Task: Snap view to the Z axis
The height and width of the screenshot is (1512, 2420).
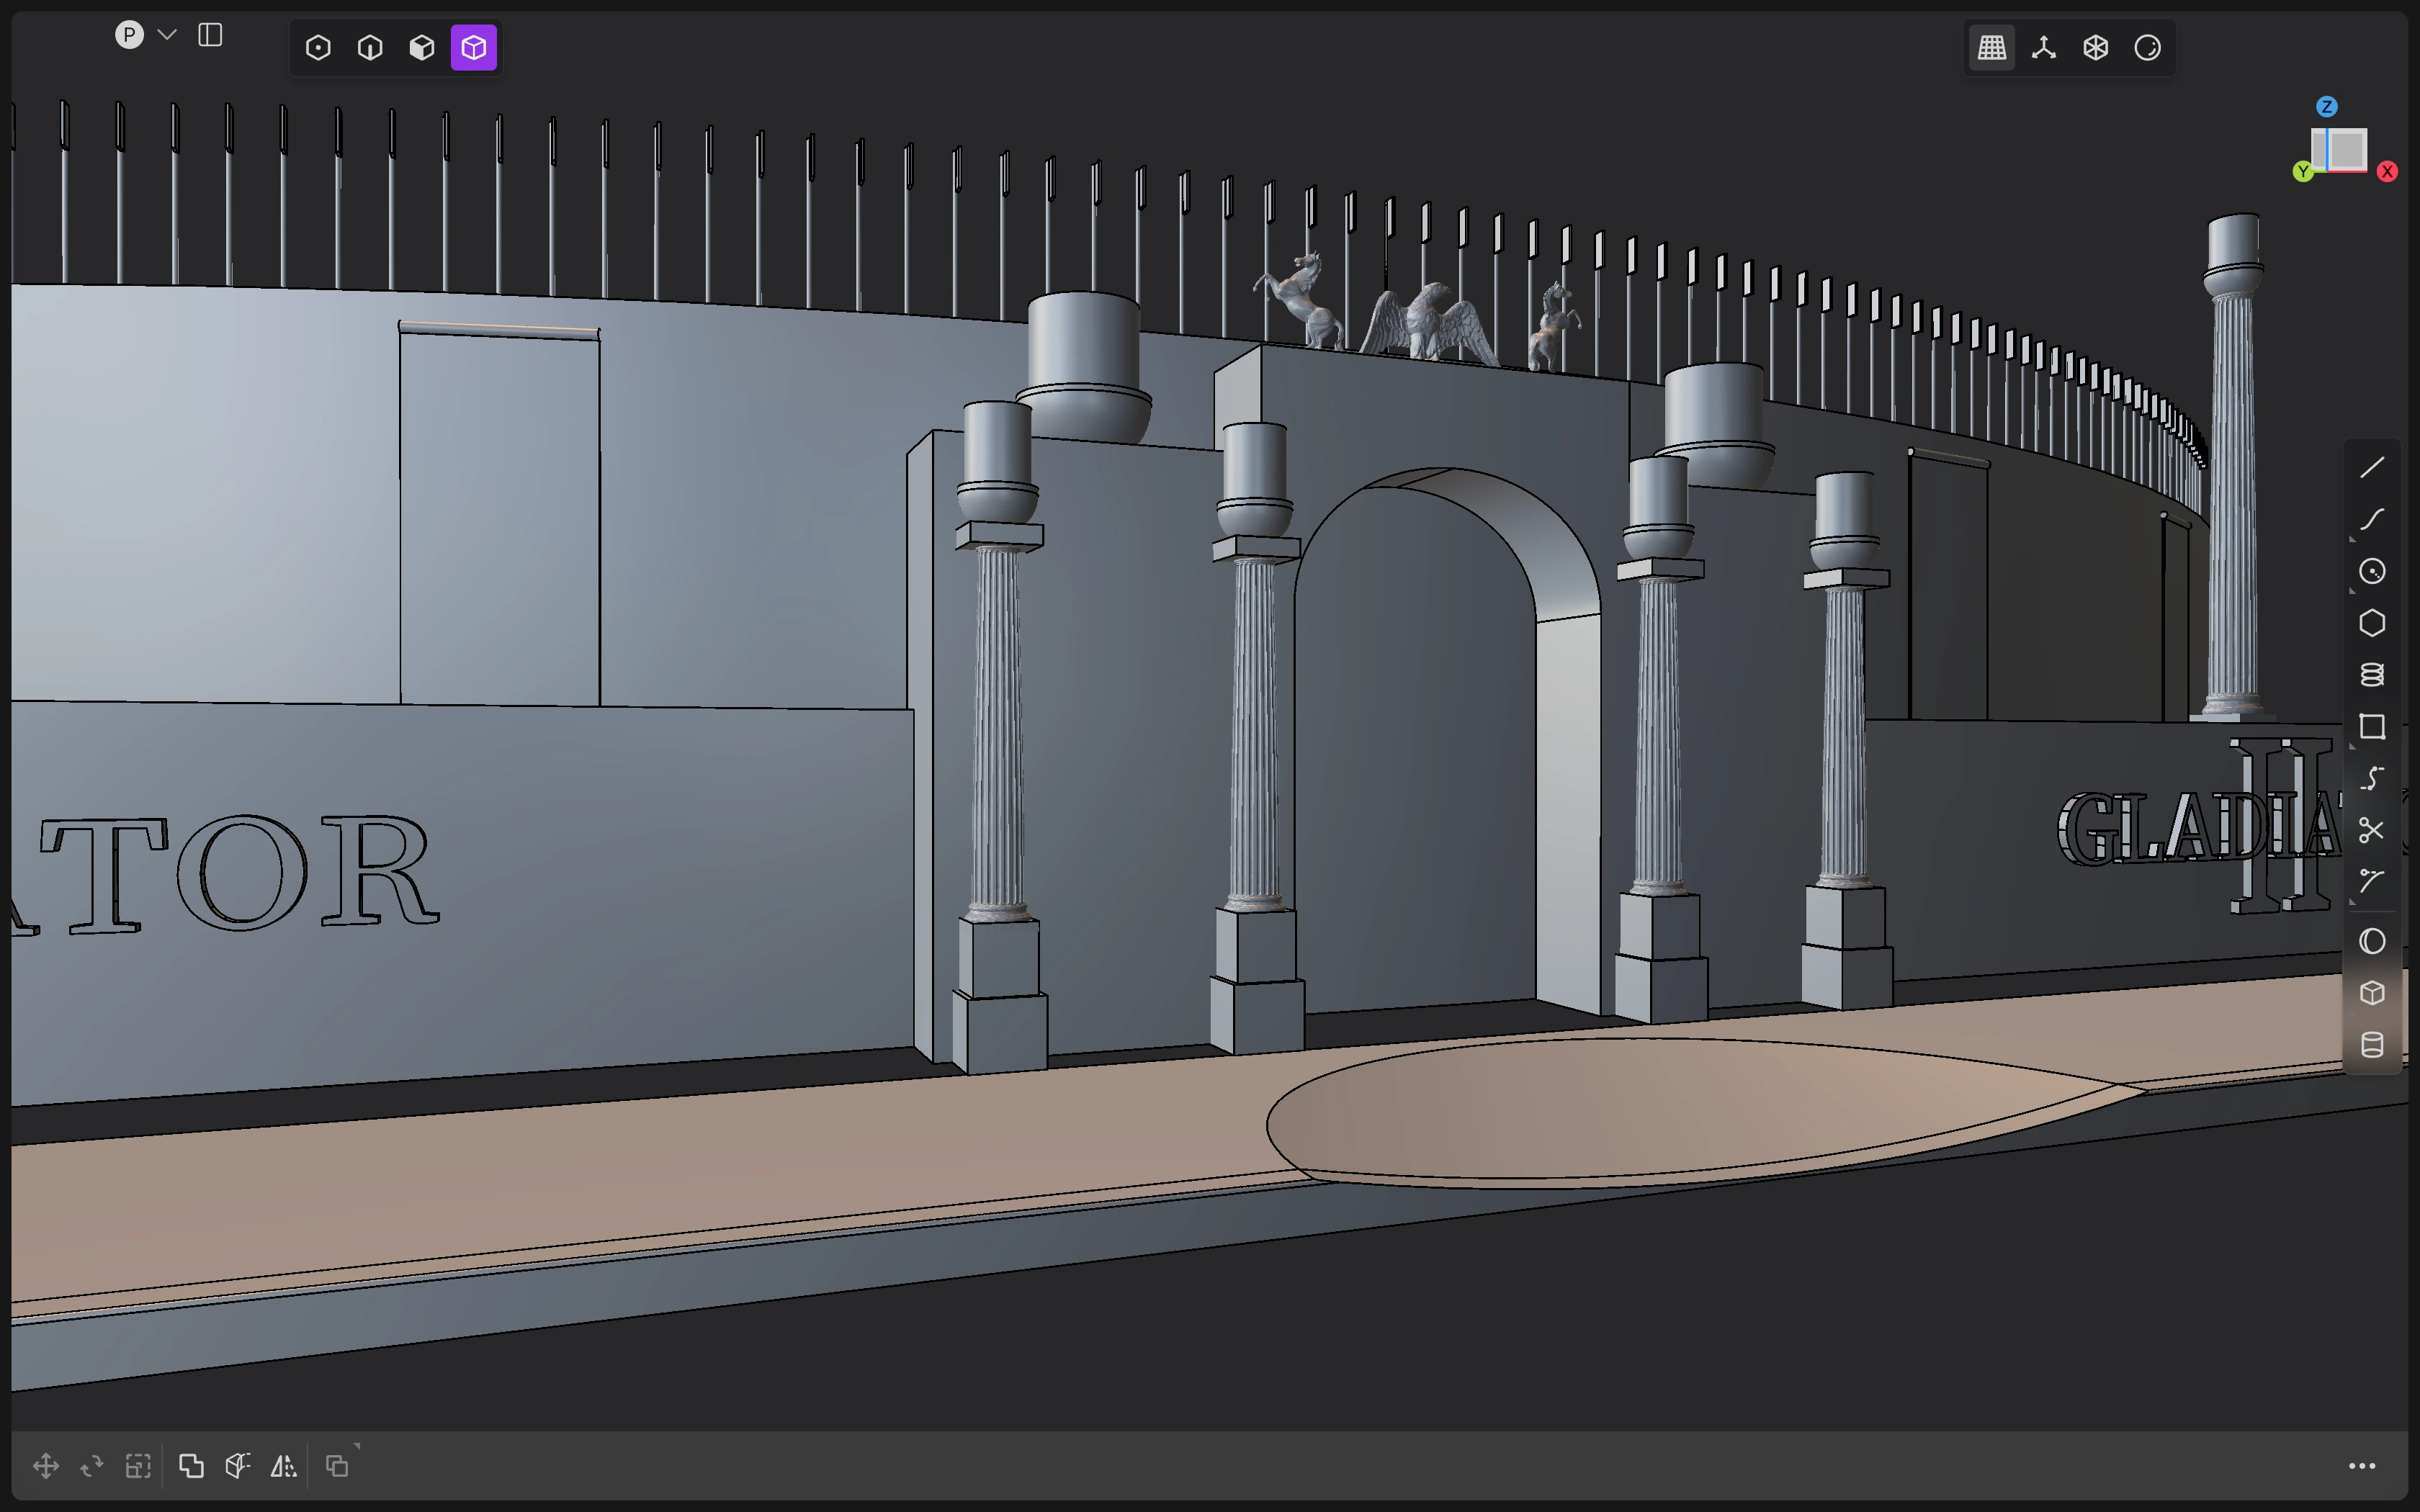Action: pos(2327,106)
